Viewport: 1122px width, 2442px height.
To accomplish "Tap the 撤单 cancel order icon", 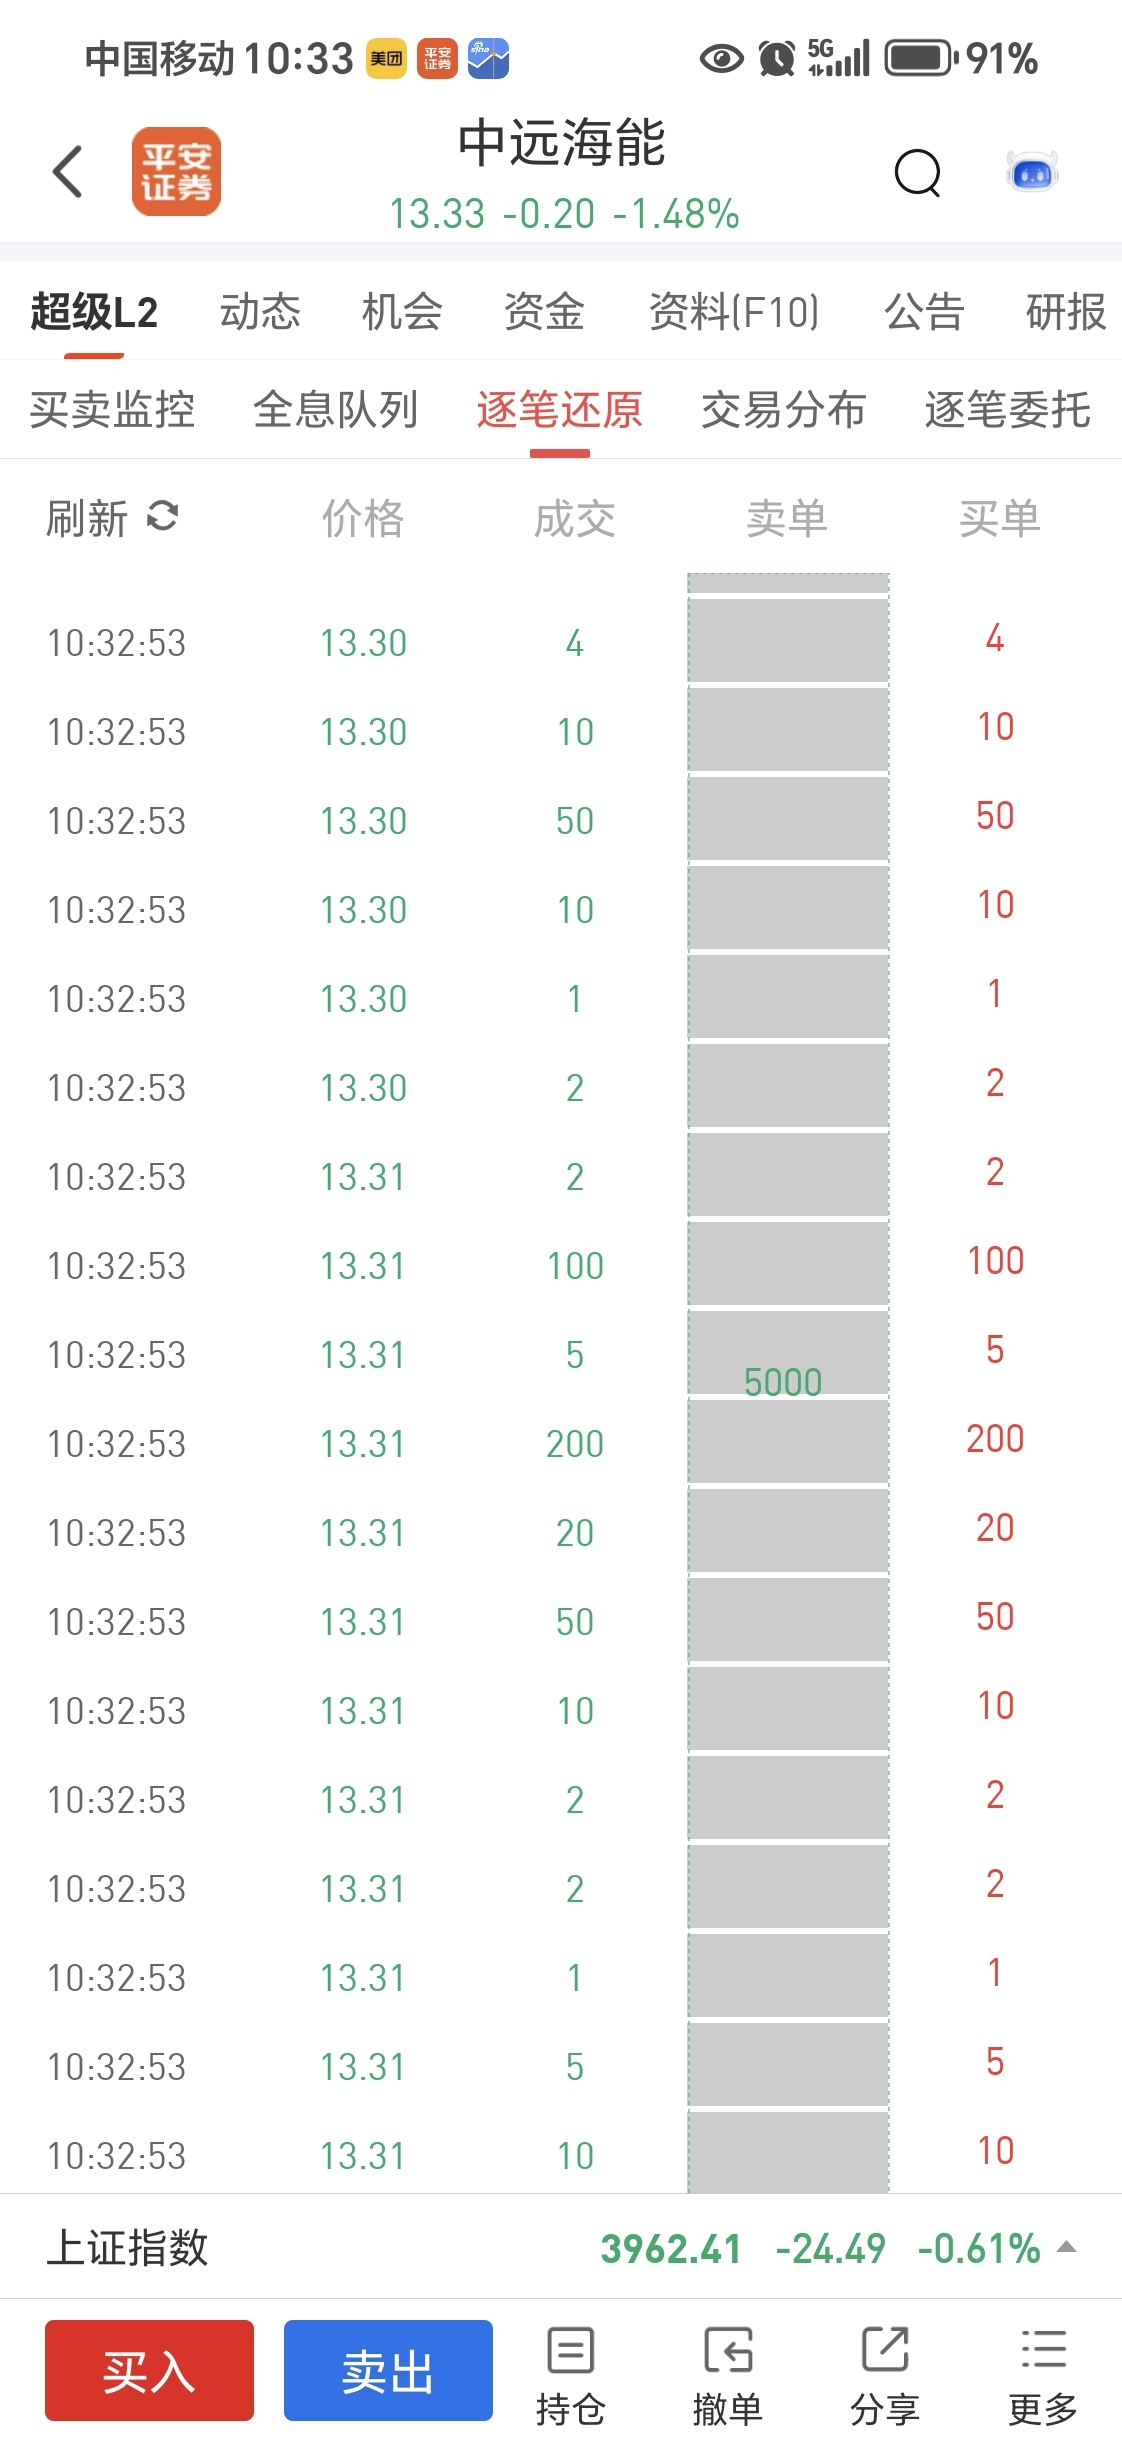I will coord(728,2350).
